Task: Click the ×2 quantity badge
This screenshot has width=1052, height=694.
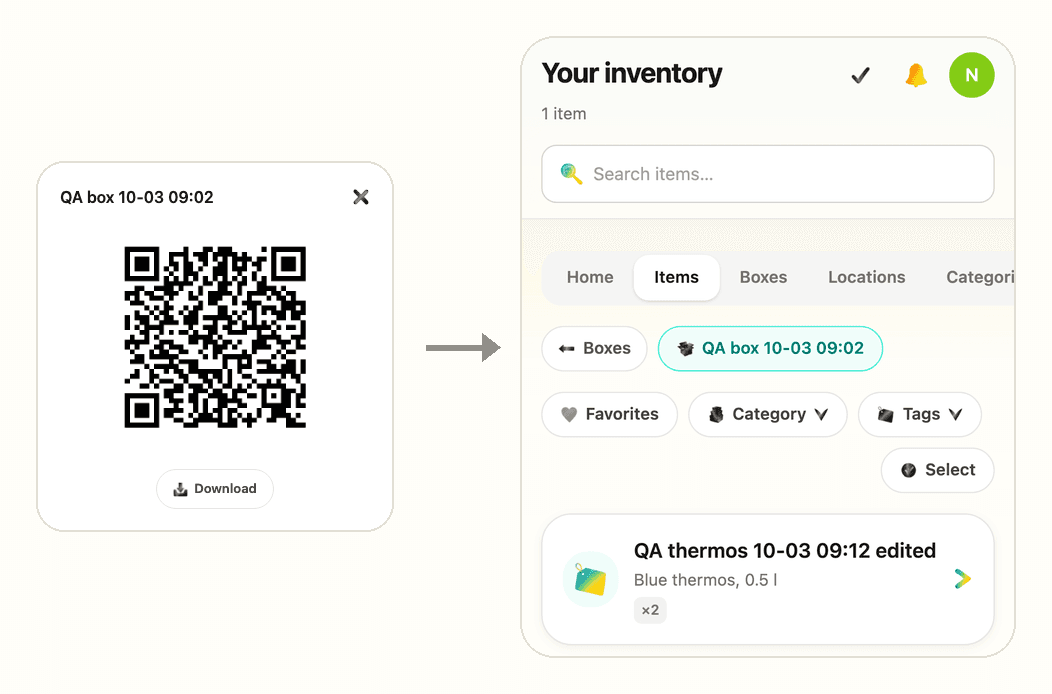Action: point(650,610)
